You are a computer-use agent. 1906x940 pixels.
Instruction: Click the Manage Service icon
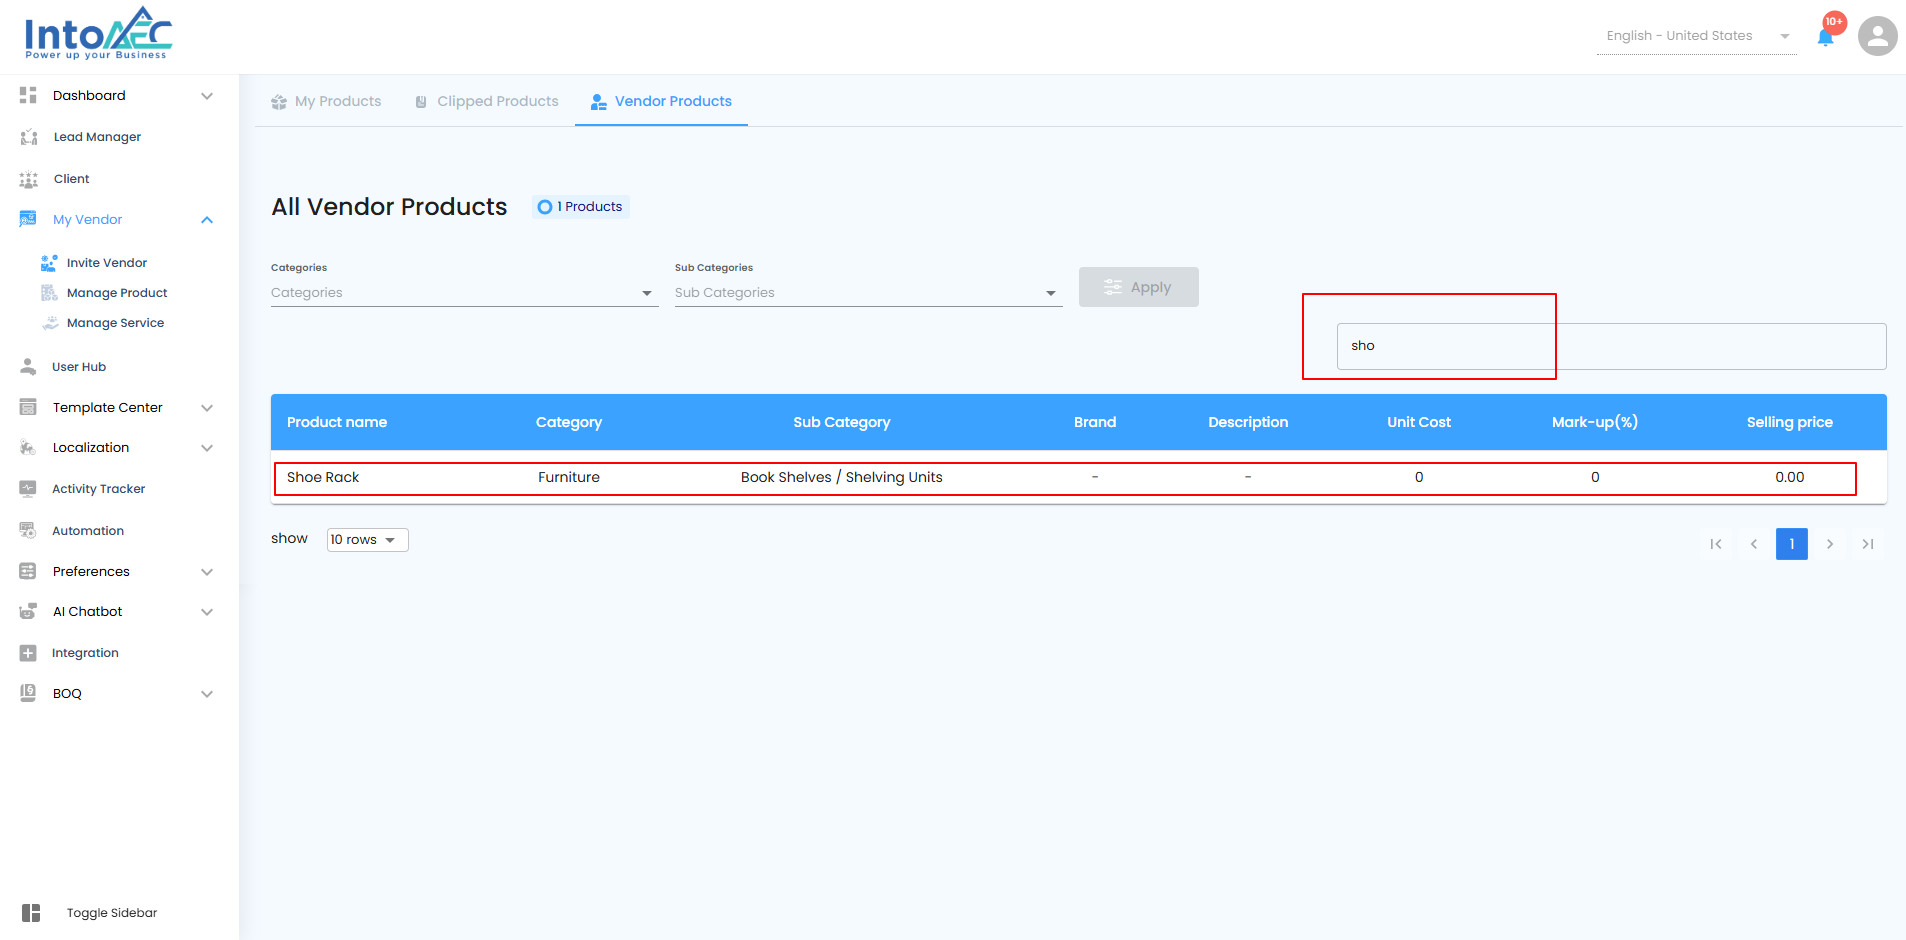(x=50, y=323)
